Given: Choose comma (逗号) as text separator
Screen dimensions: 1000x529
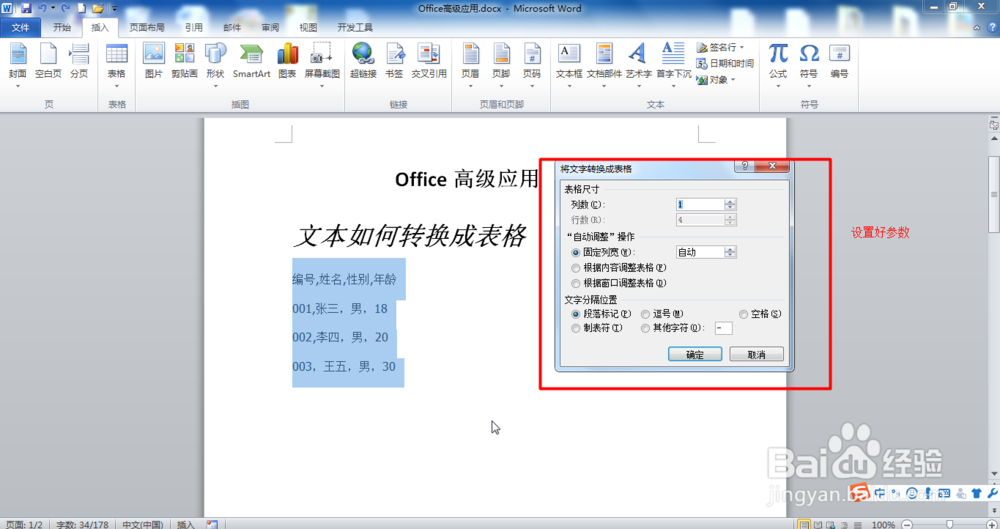Looking at the screenshot, I should tap(662, 314).
